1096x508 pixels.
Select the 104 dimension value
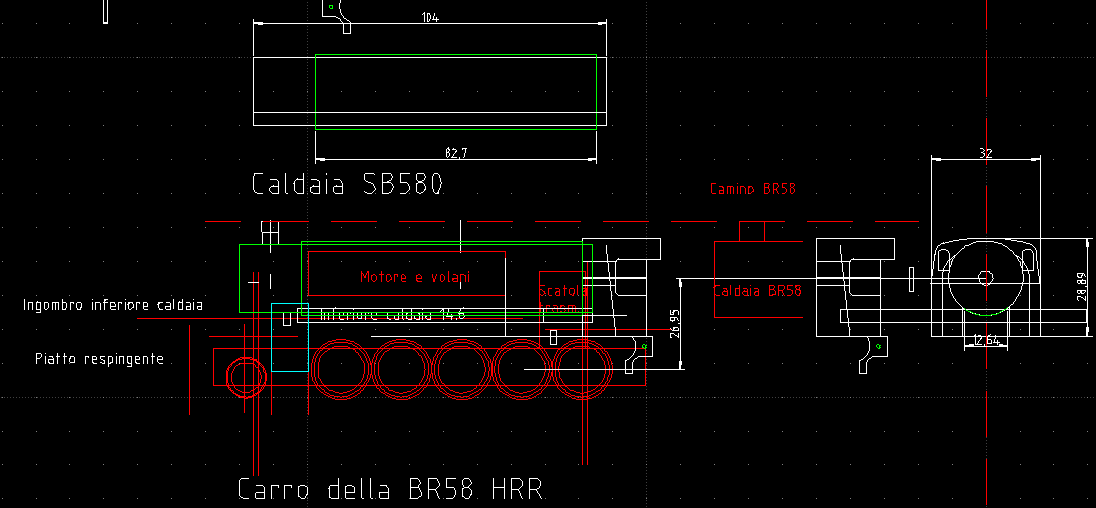pyautogui.click(x=430, y=18)
